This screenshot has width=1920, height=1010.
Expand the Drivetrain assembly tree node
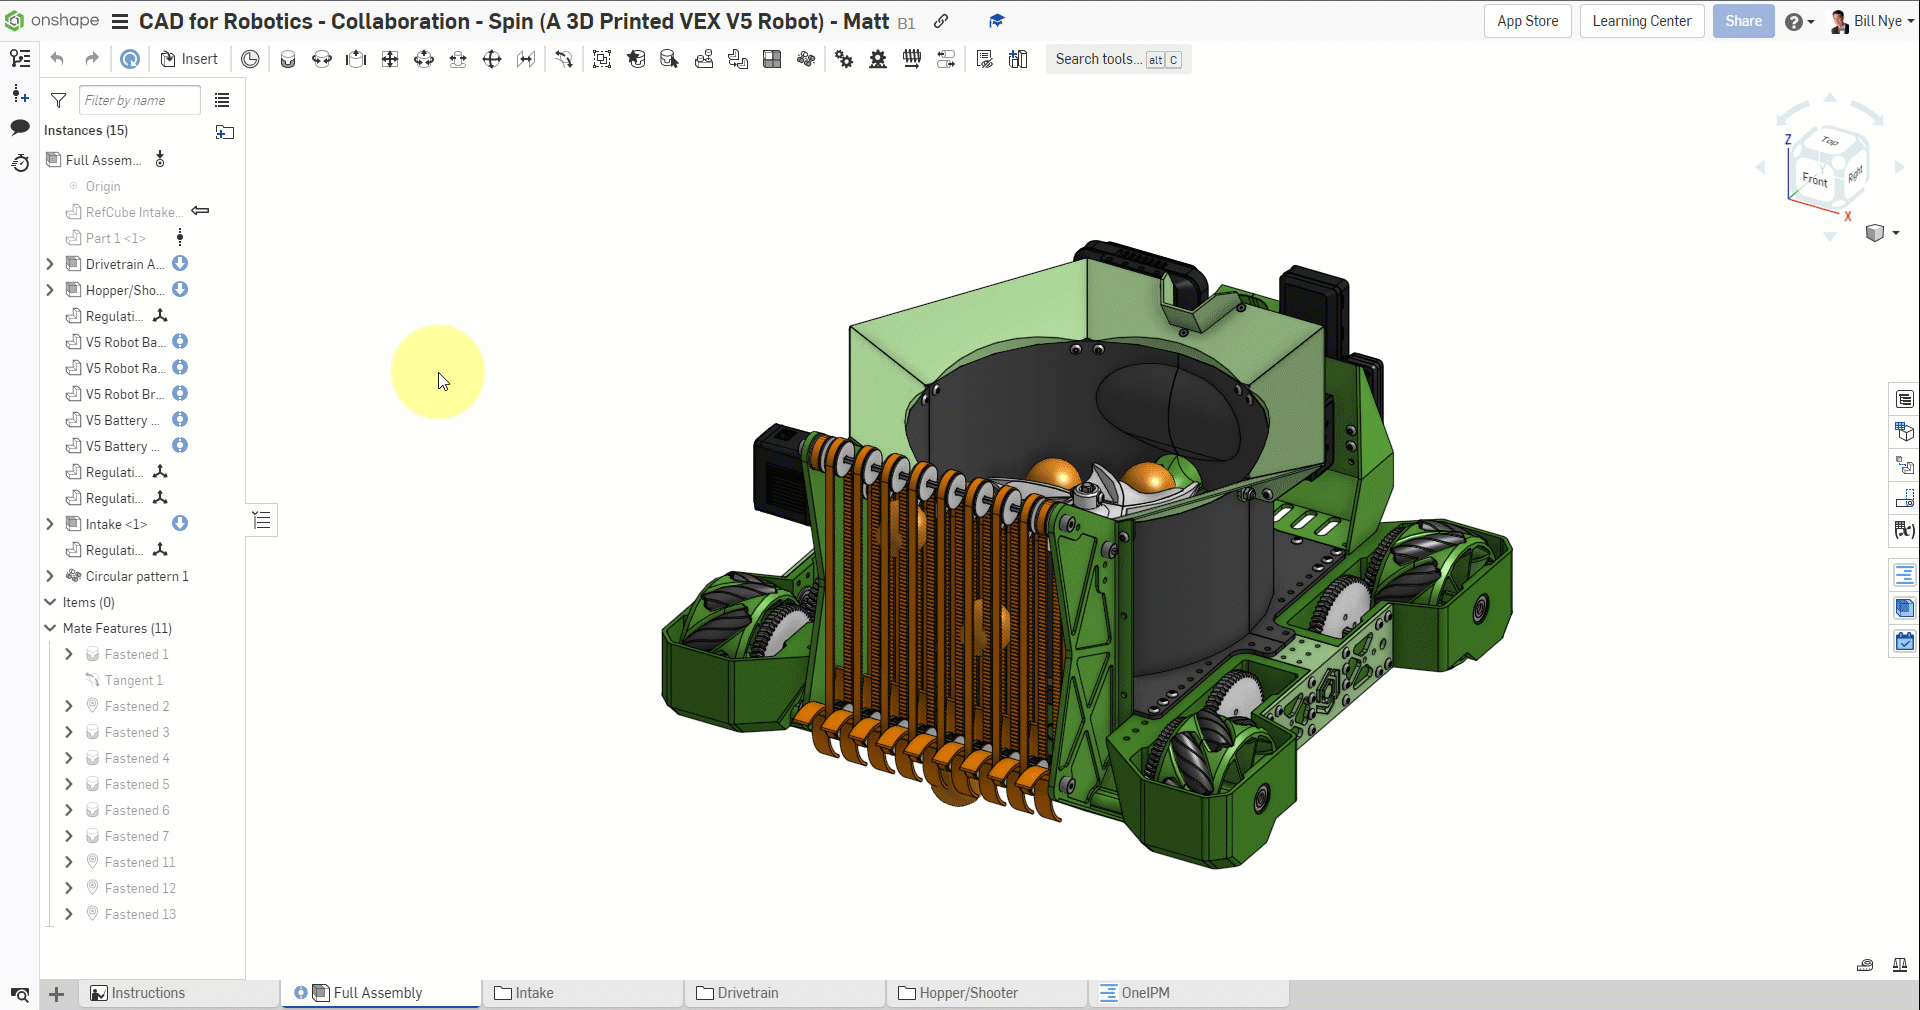(x=50, y=264)
